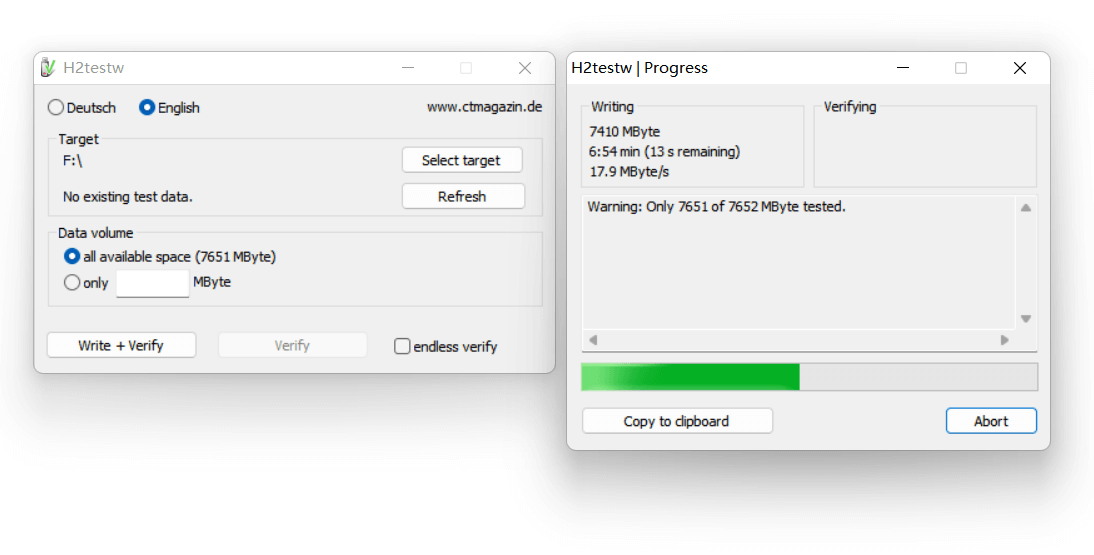The width and height of the screenshot is (1094, 555).
Task: Close the main H2testw window
Action: (x=525, y=68)
